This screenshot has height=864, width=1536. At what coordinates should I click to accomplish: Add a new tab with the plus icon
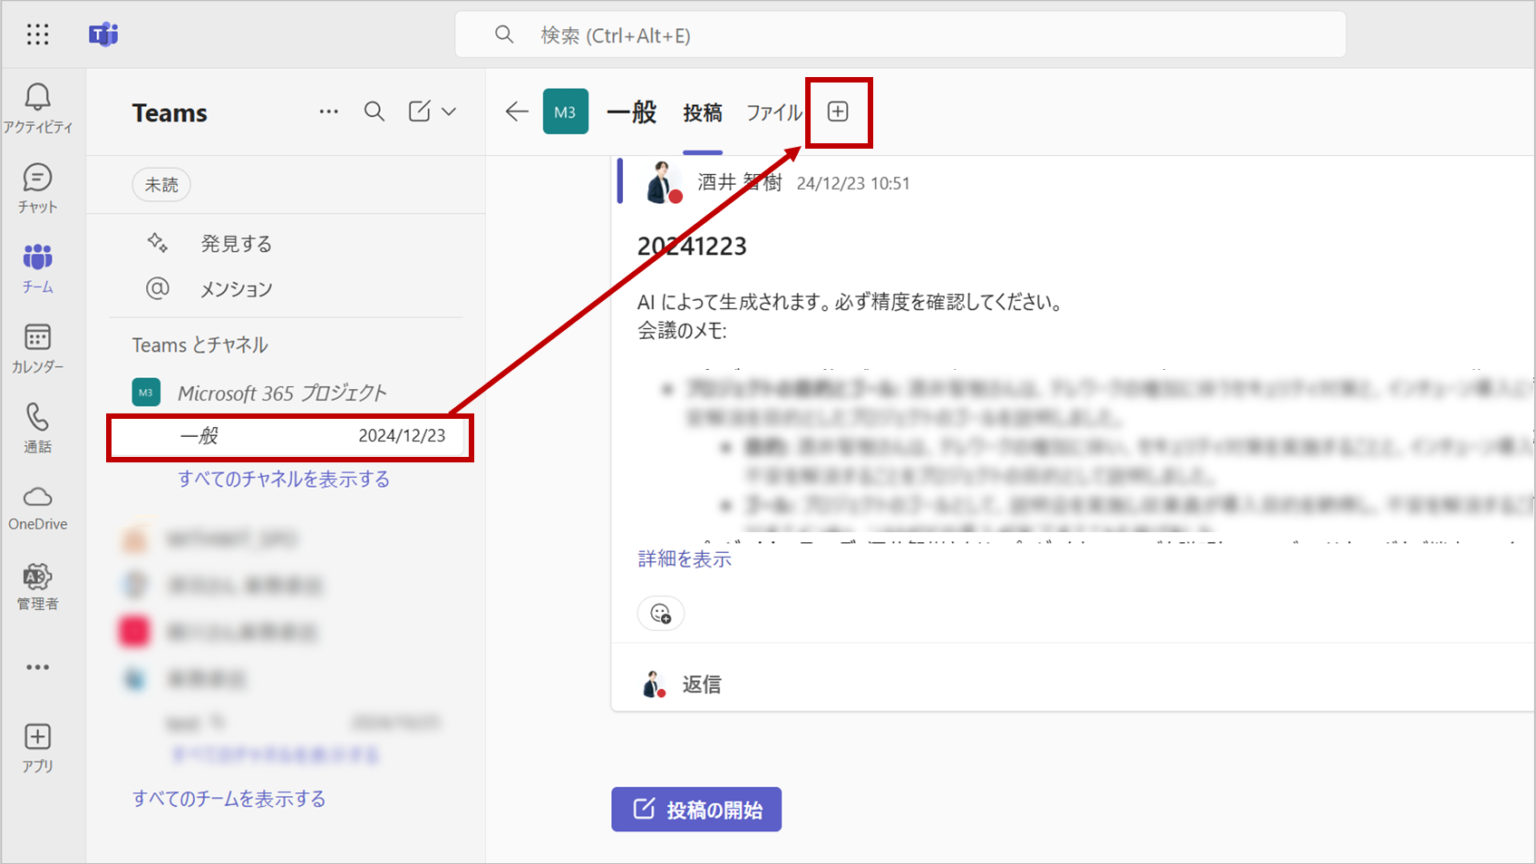click(x=838, y=112)
